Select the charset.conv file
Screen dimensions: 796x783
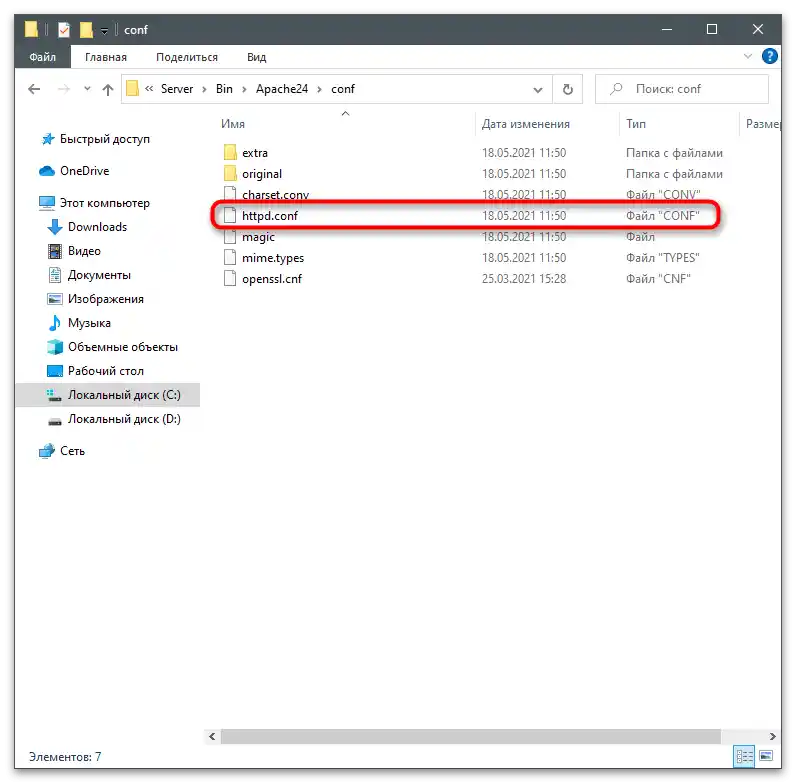pos(275,195)
